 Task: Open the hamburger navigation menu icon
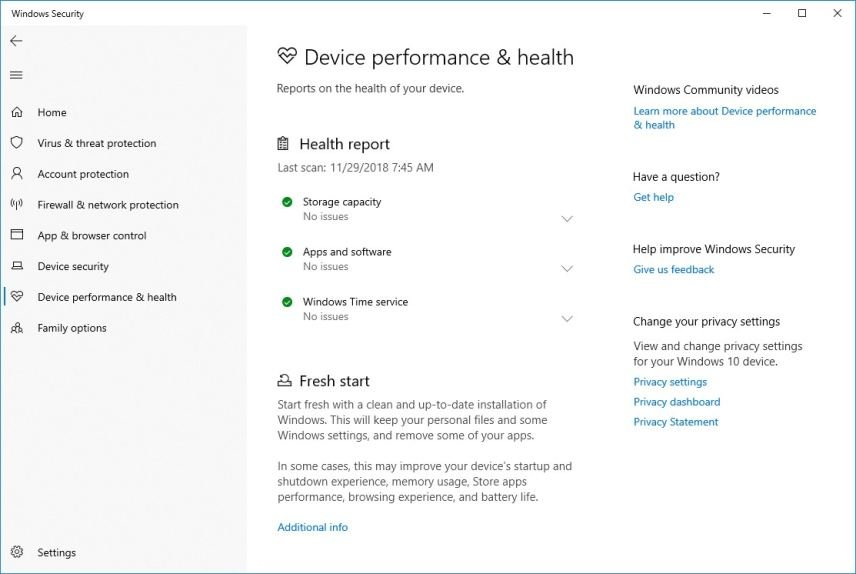pos(16,75)
